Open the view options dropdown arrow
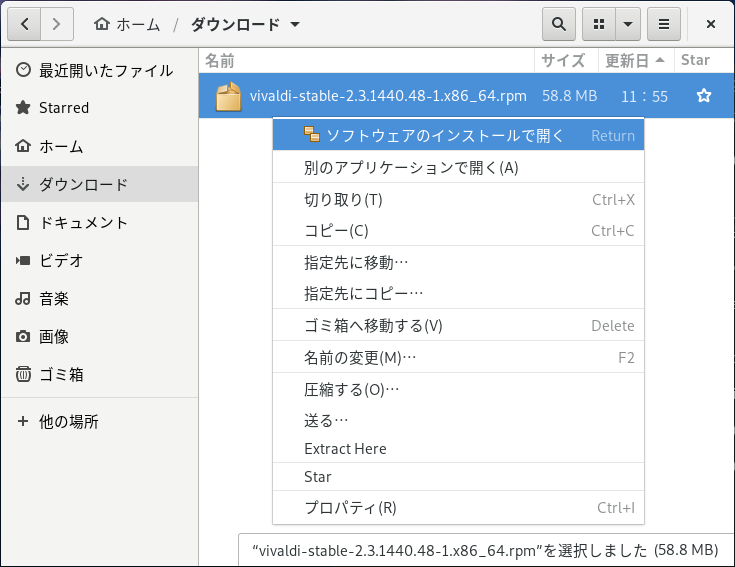 (x=628, y=24)
